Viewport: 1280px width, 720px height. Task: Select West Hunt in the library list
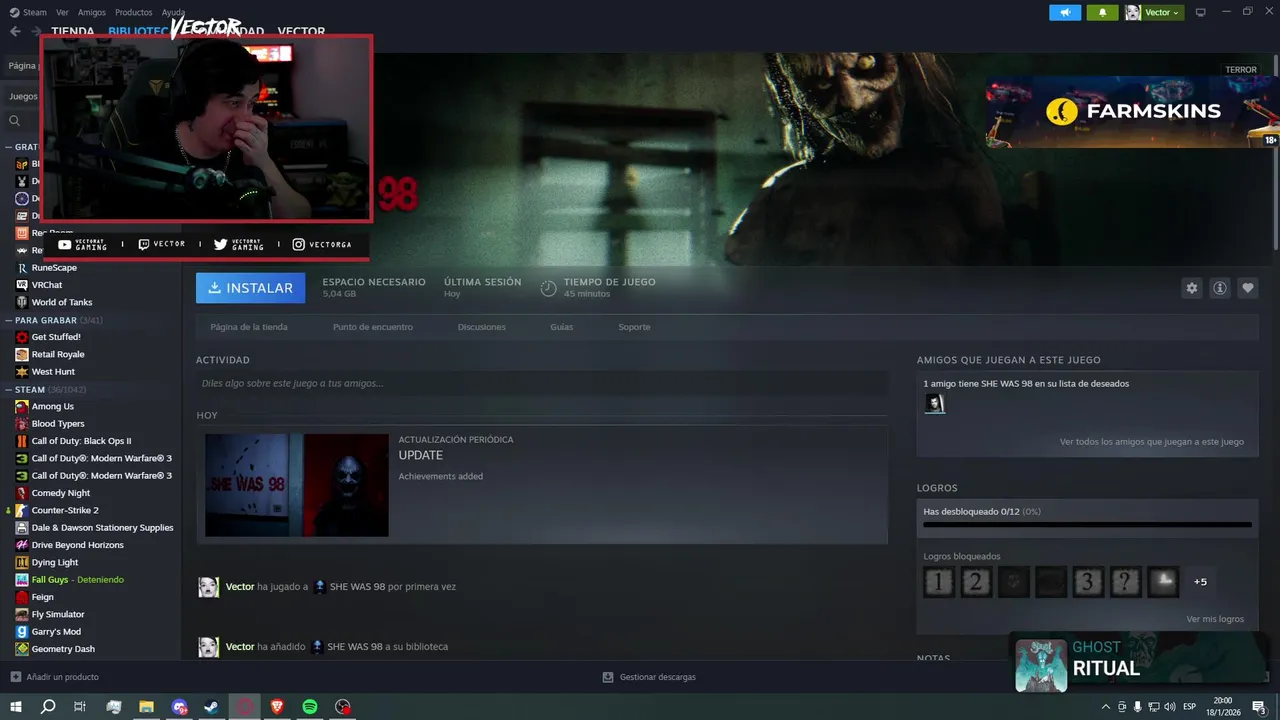(53, 372)
